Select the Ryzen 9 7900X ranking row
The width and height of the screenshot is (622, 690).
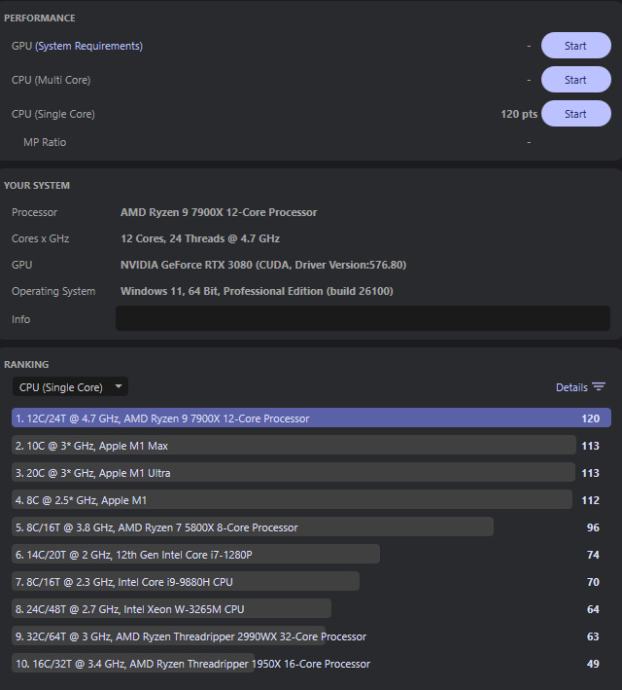(311, 418)
